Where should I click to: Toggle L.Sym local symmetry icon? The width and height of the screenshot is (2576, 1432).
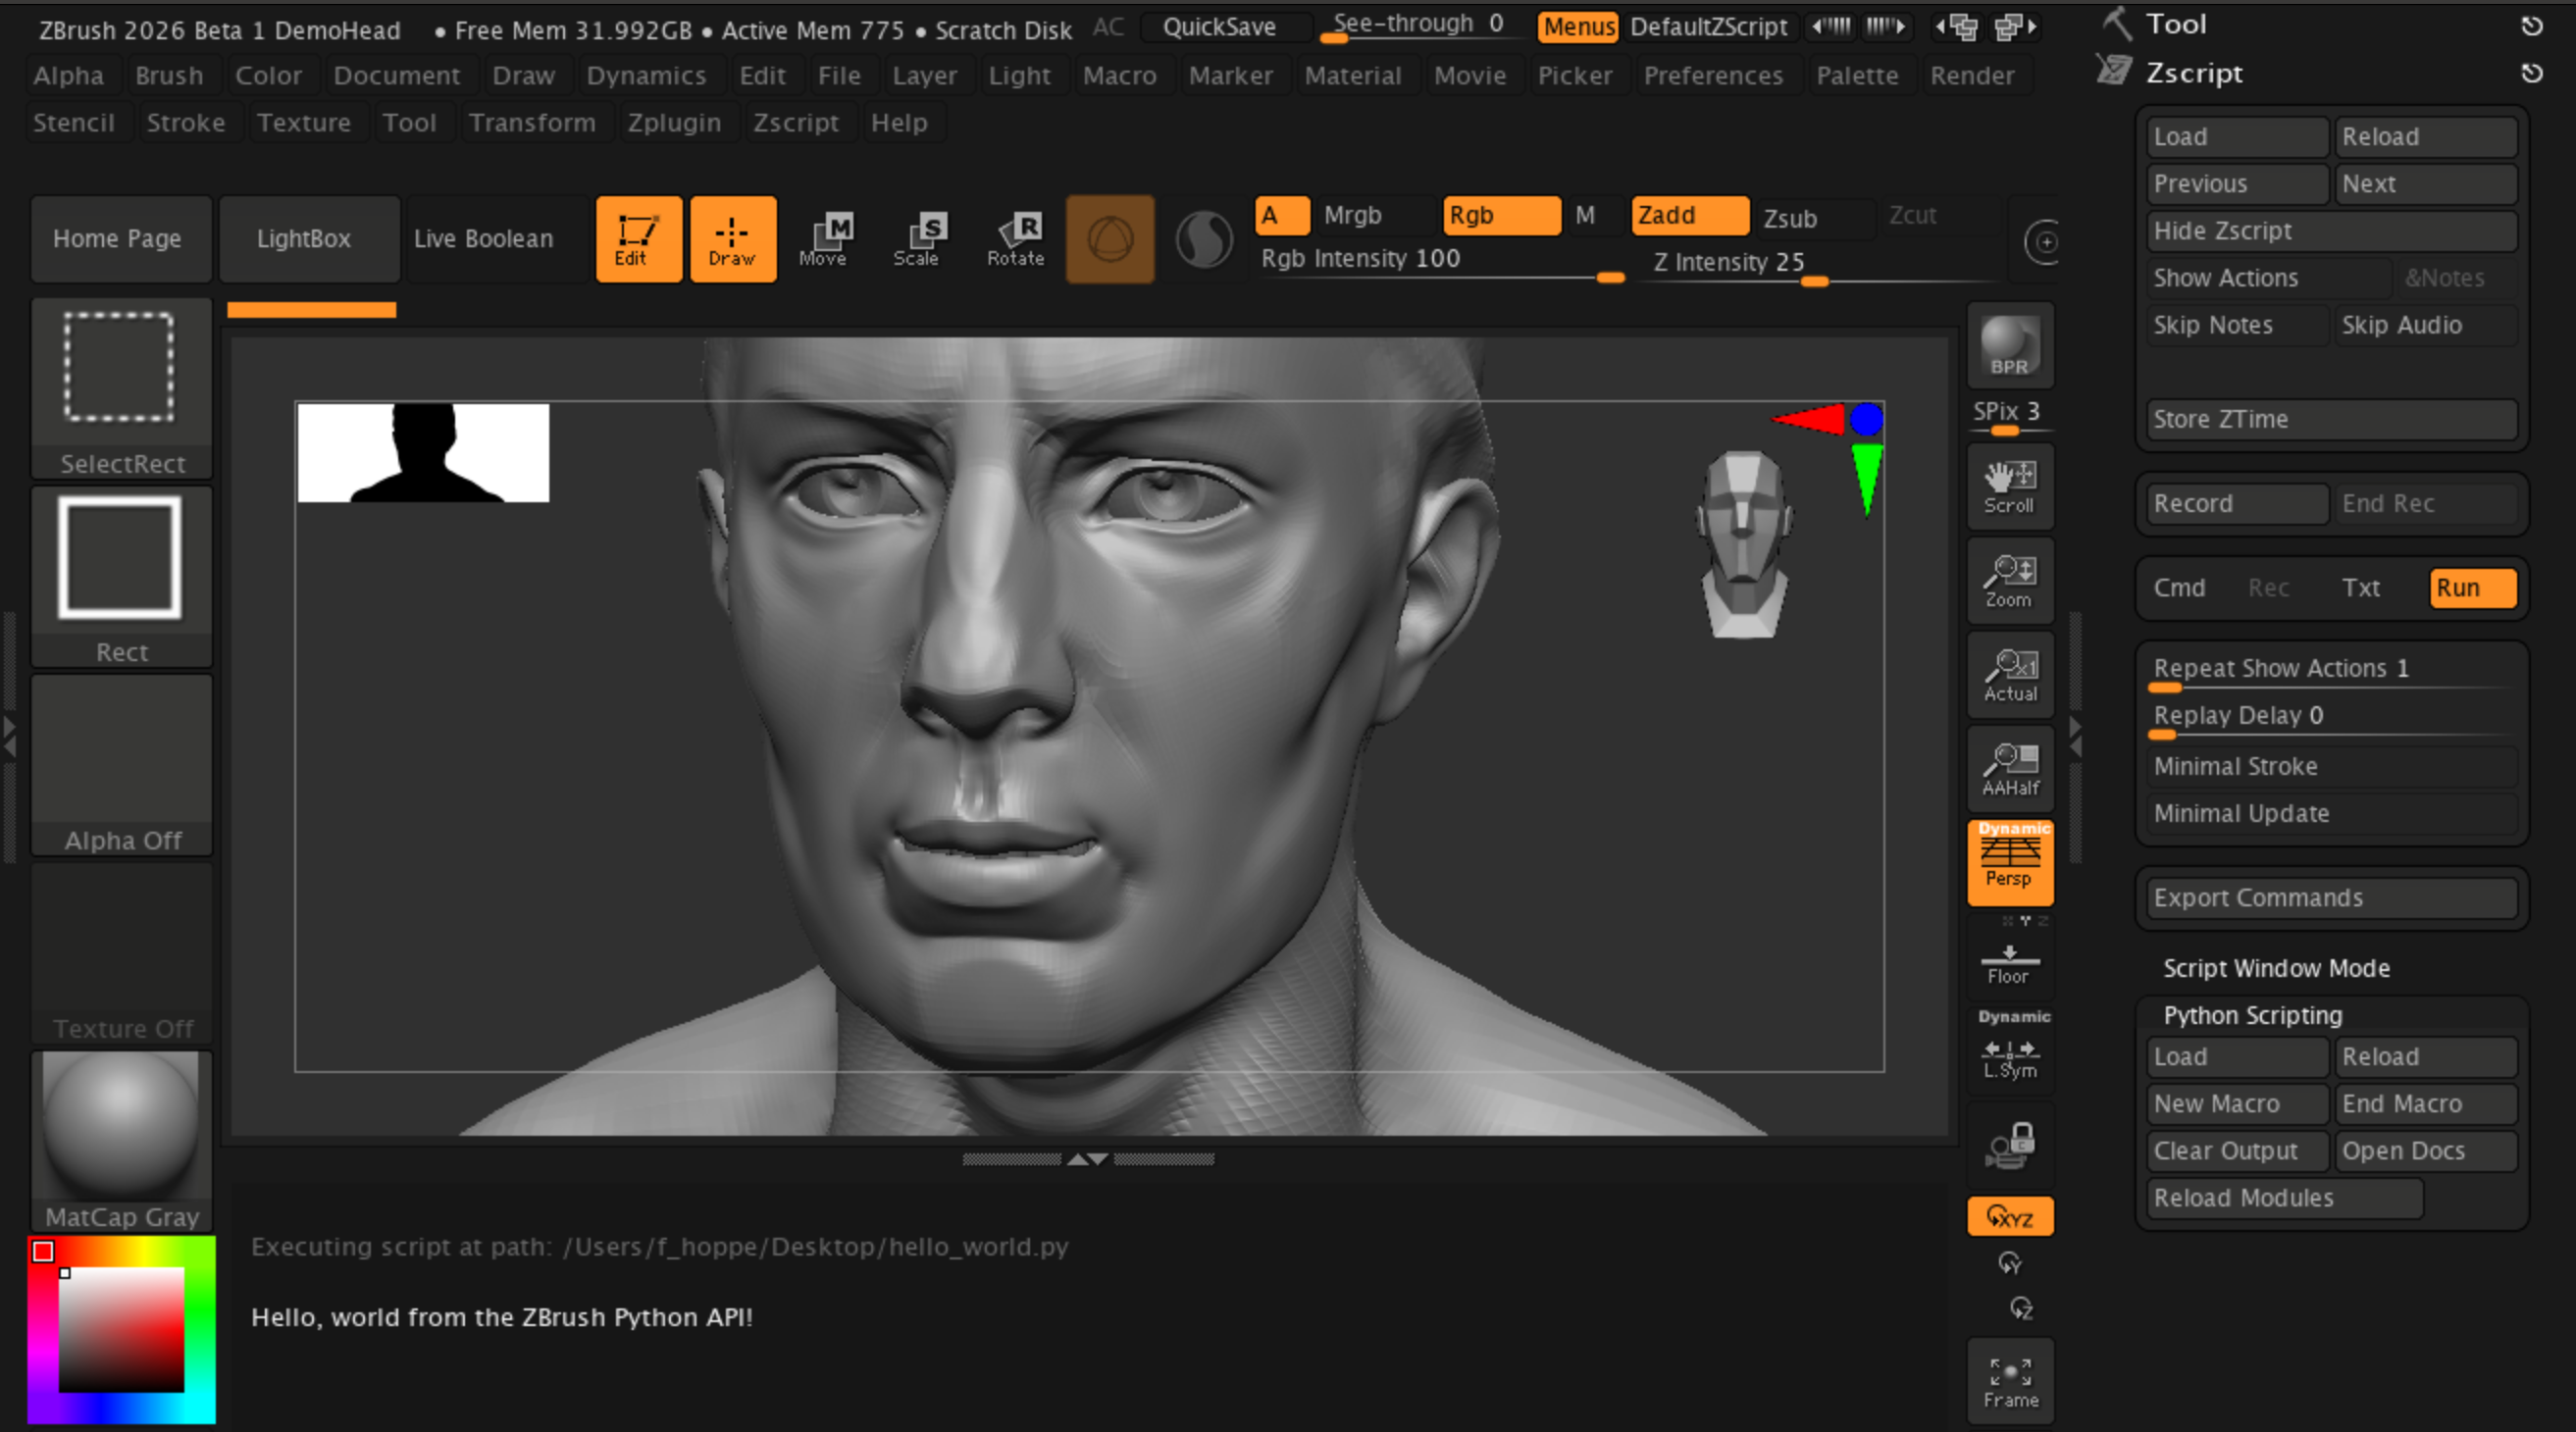tap(2010, 1053)
